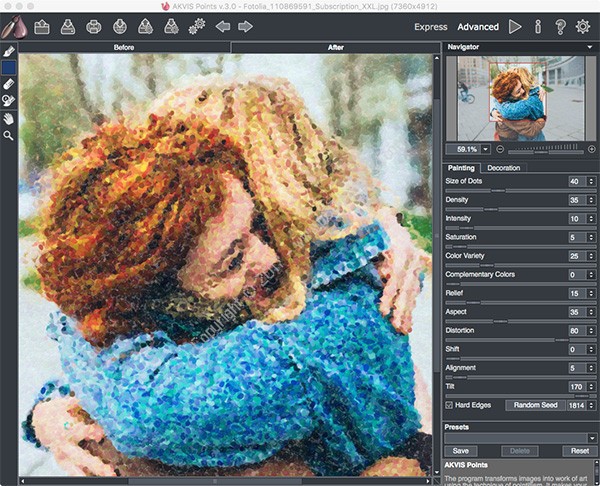Adjust the Intensity stepper

pyautogui.click(x=592, y=219)
